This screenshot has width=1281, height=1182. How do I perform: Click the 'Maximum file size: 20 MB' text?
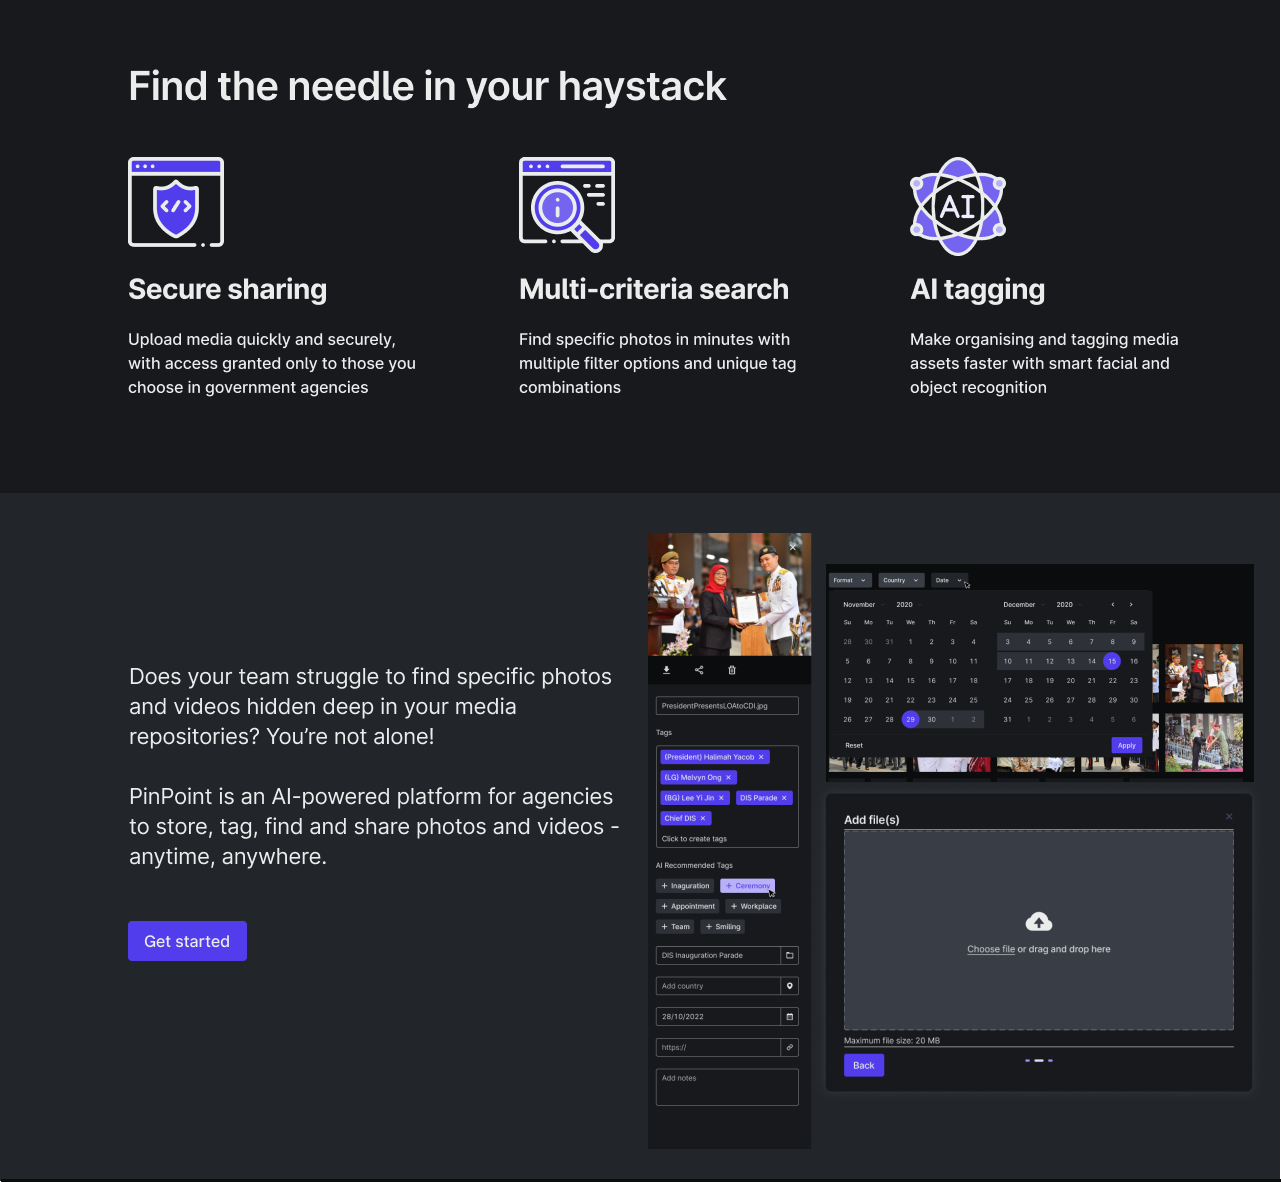[892, 1041]
